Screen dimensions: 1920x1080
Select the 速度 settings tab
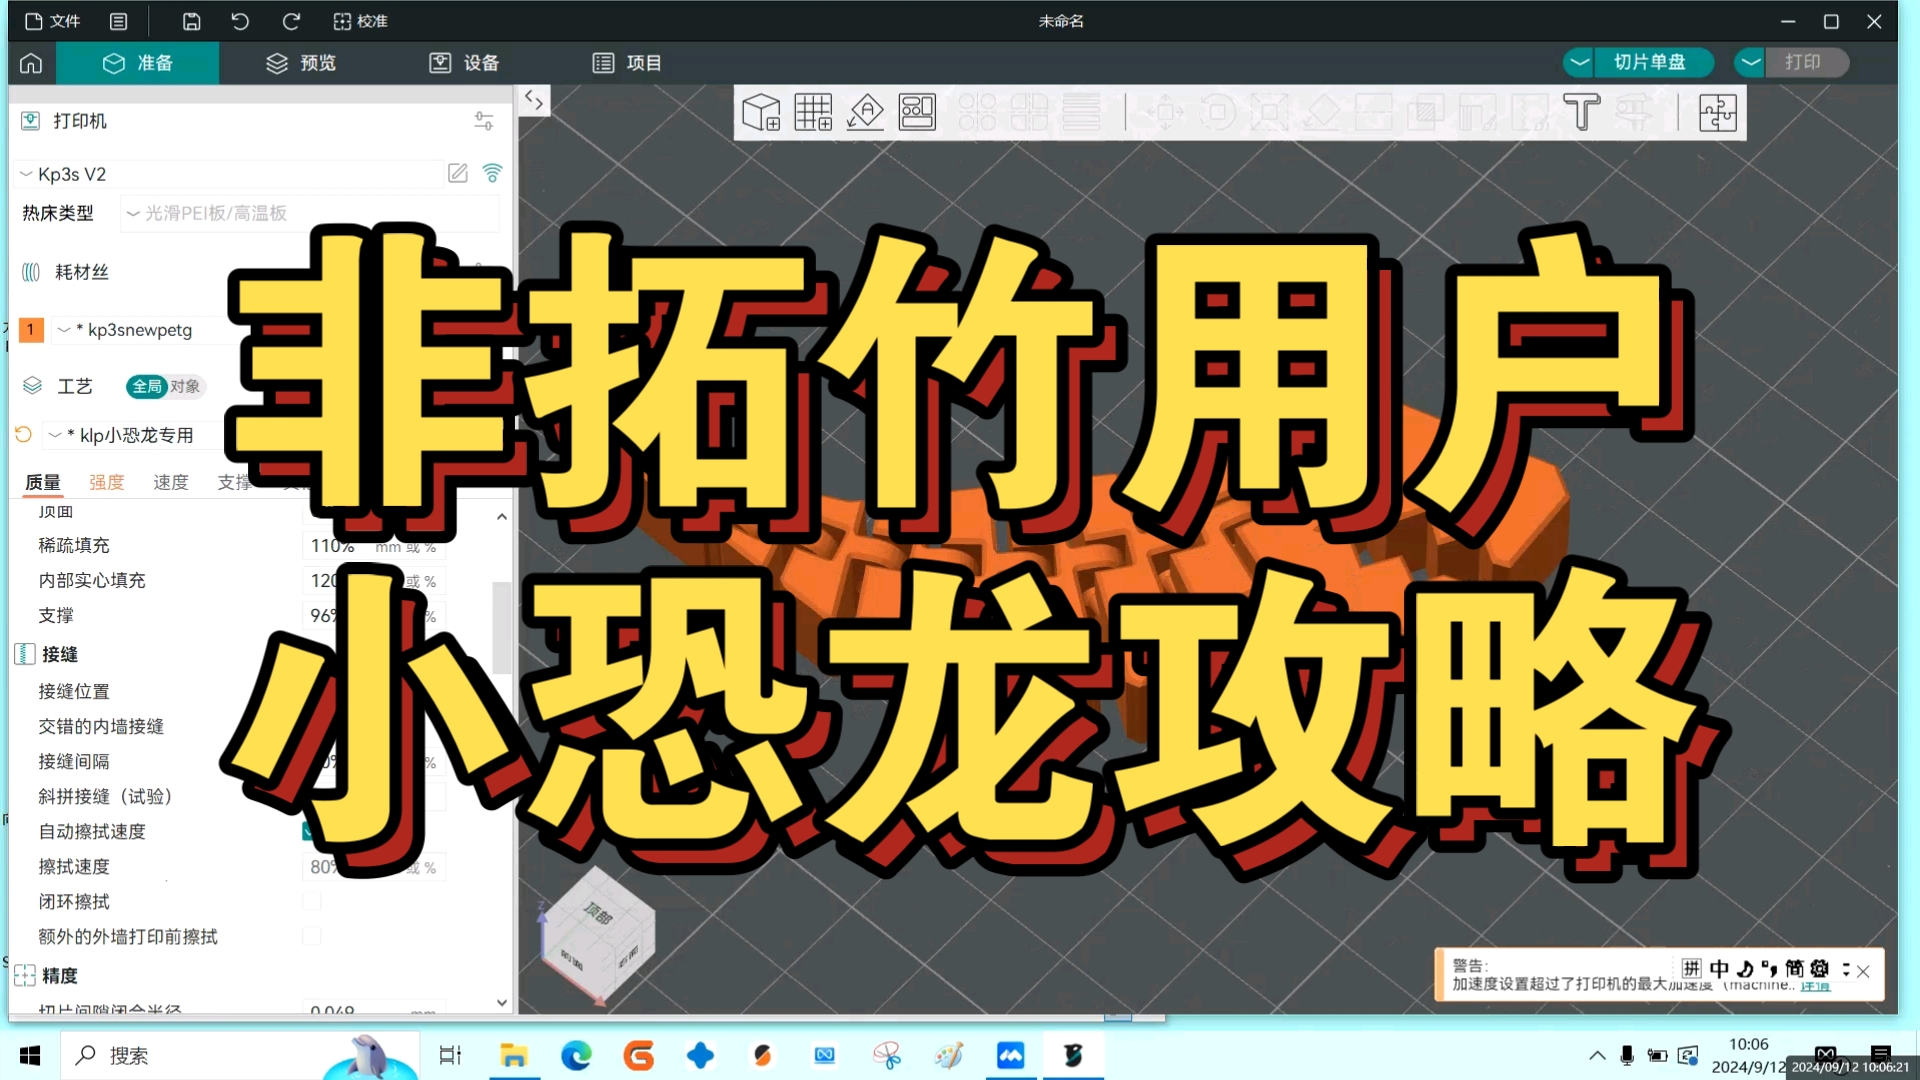coord(171,482)
